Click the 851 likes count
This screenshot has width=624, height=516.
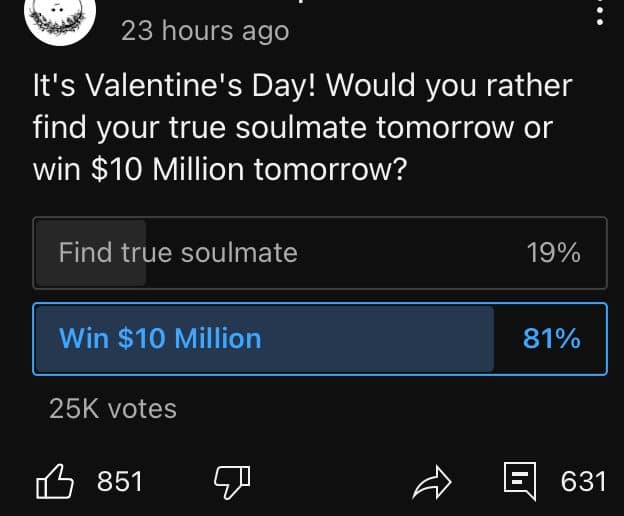coord(120,482)
